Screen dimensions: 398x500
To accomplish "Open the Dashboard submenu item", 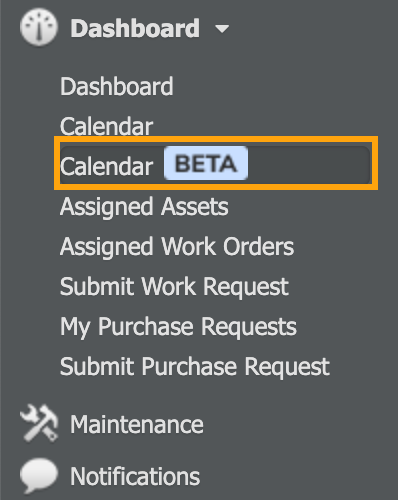I will tap(117, 86).
